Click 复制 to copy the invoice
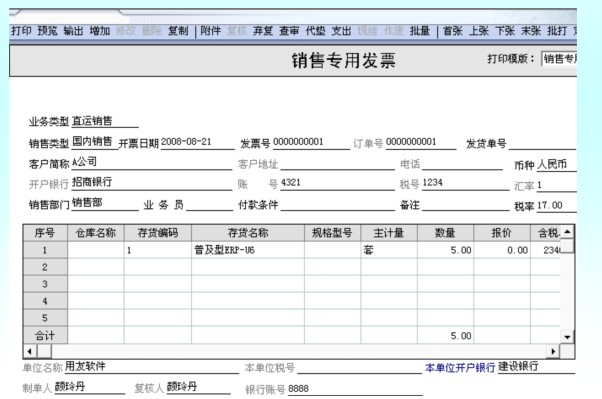Image resolution: width=602 pixels, height=399 pixels. coord(178,31)
